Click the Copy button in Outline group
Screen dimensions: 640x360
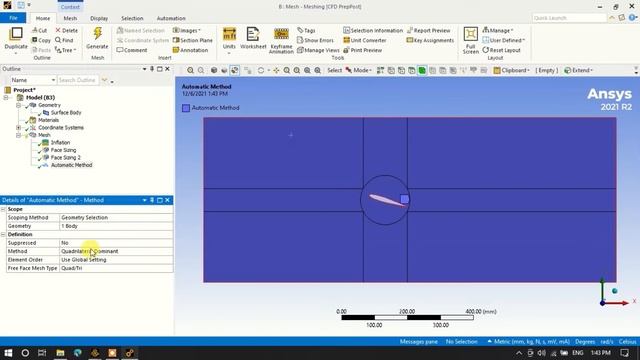[x=41, y=40]
